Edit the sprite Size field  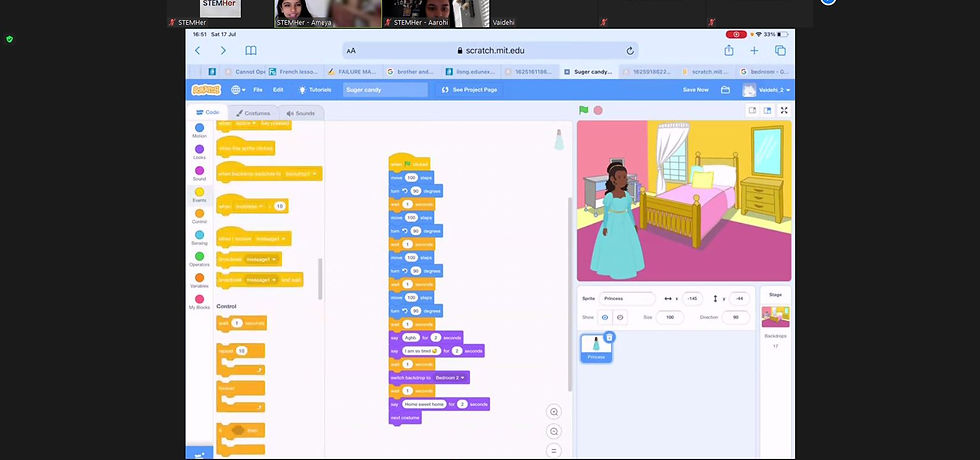(670, 318)
